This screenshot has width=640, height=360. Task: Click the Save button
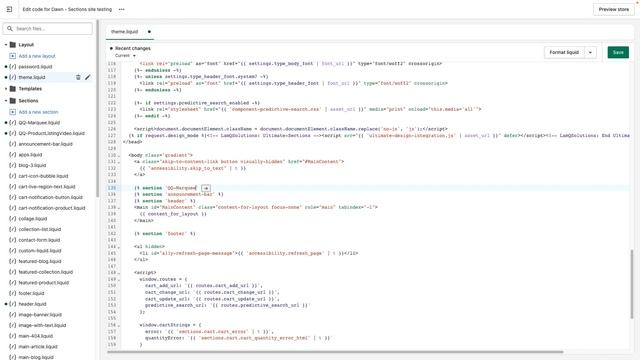(x=618, y=52)
